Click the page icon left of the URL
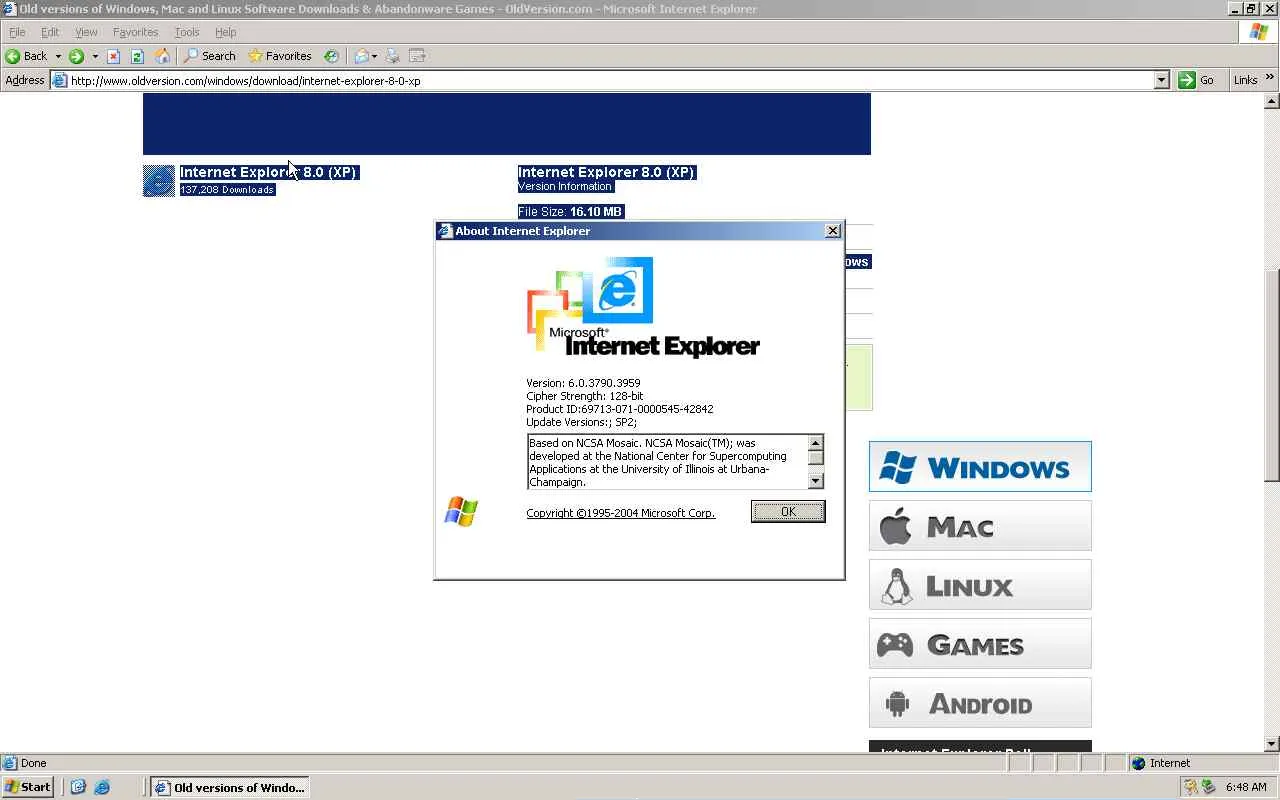Image resolution: width=1280 pixels, height=800 pixels. tap(60, 80)
